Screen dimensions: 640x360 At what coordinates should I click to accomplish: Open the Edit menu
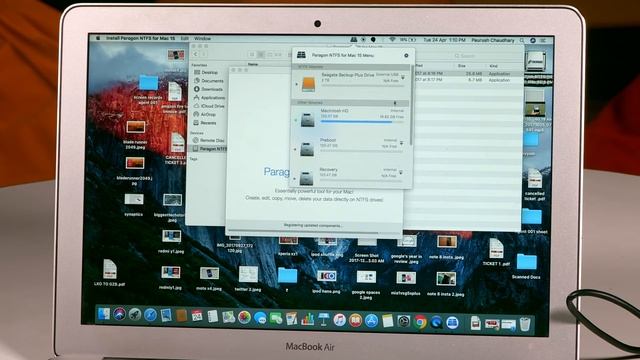184,38
